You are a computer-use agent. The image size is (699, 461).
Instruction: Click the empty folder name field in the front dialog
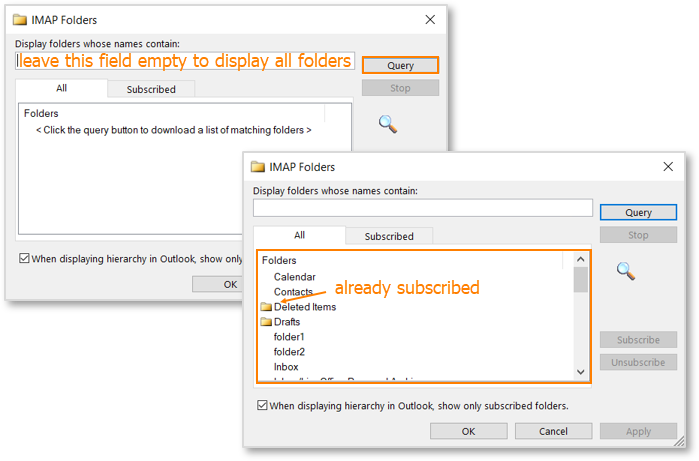pyautogui.click(x=423, y=208)
